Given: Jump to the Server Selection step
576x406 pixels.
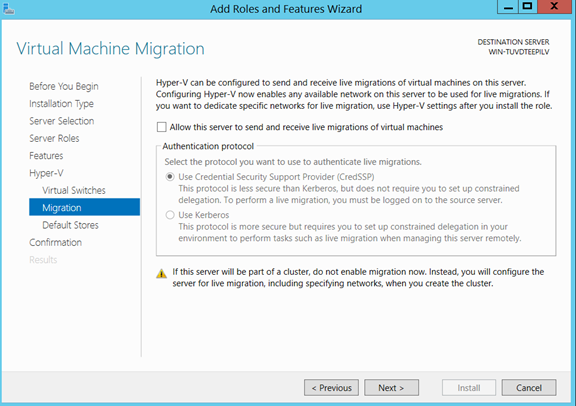Looking at the screenshot, I should tap(62, 121).
